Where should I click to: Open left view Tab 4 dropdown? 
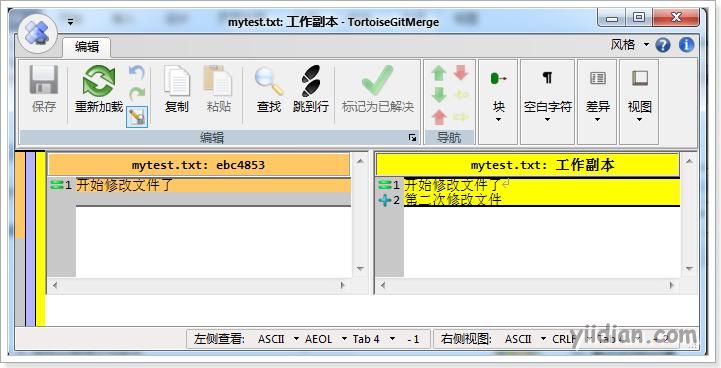[x=373, y=339]
